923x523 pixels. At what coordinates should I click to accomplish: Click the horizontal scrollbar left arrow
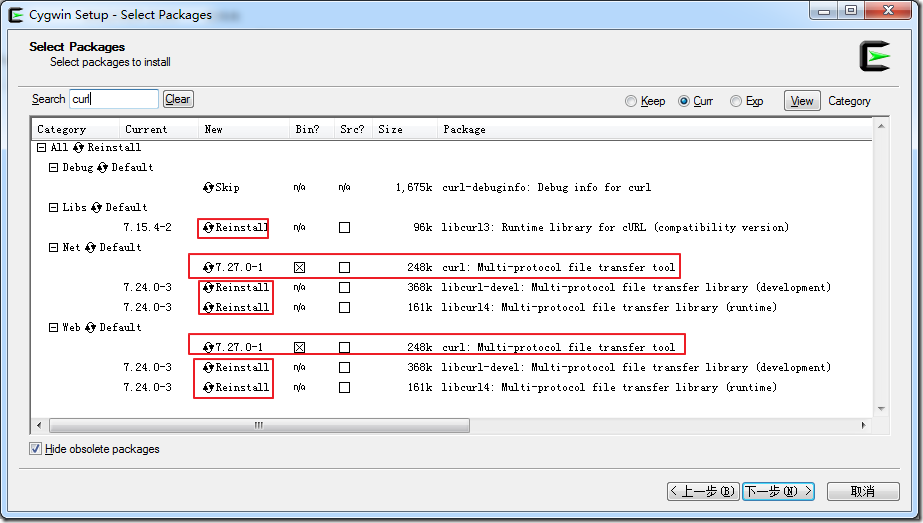point(39,425)
